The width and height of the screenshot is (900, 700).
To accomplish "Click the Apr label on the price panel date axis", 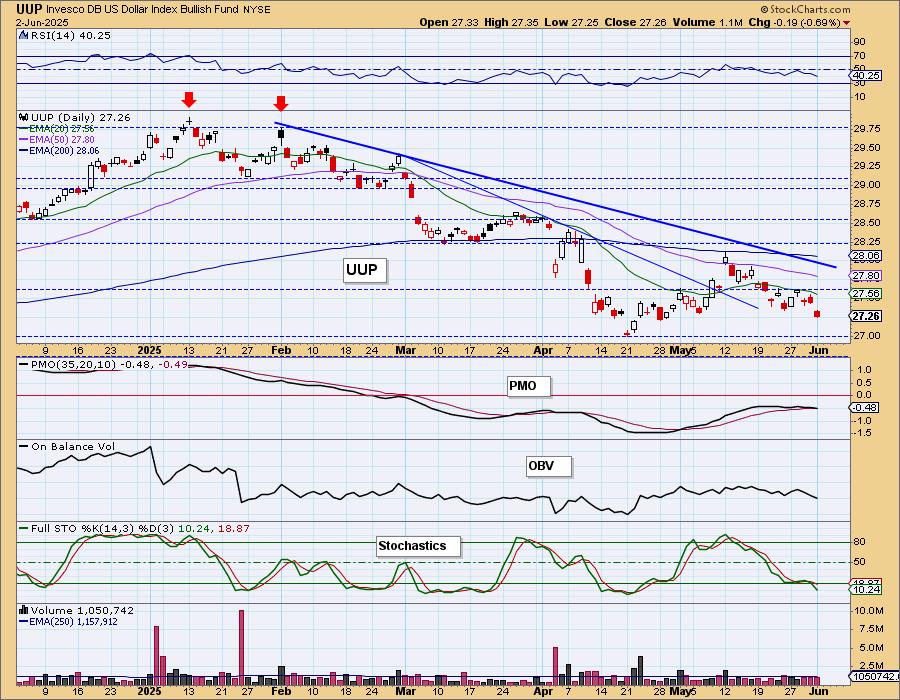I will pos(543,350).
